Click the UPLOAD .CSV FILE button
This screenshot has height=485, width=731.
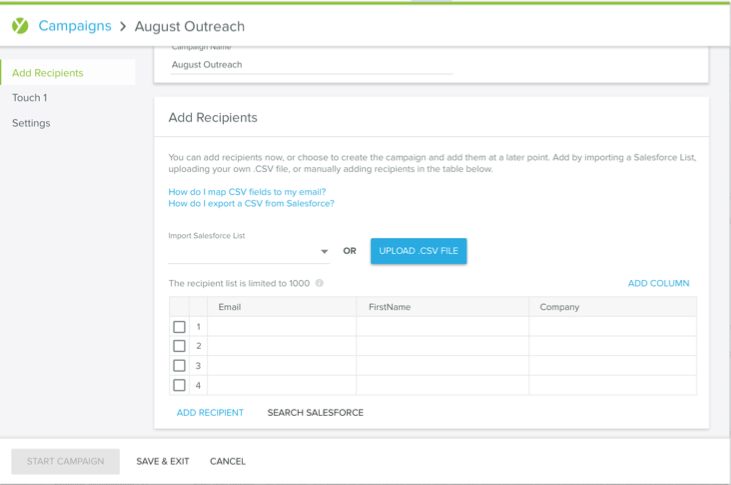click(x=419, y=251)
